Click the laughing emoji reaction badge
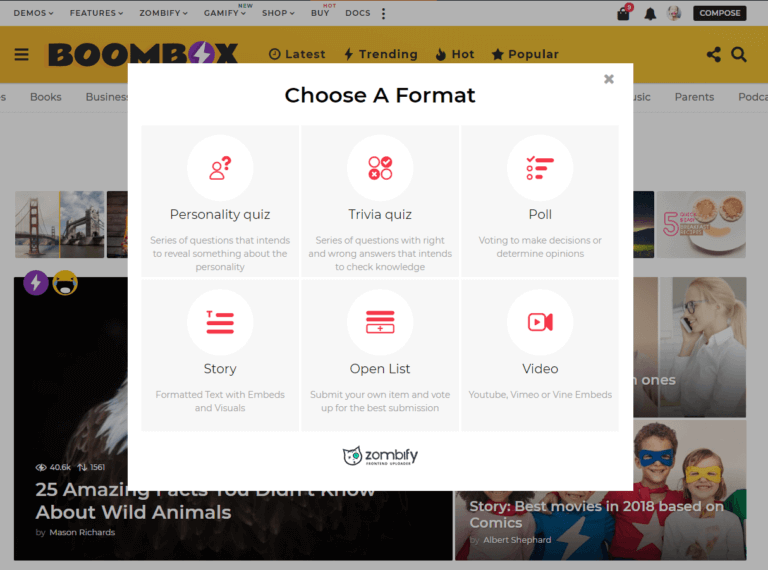Viewport: 768px width, 570px height. (x=65, y=283)
